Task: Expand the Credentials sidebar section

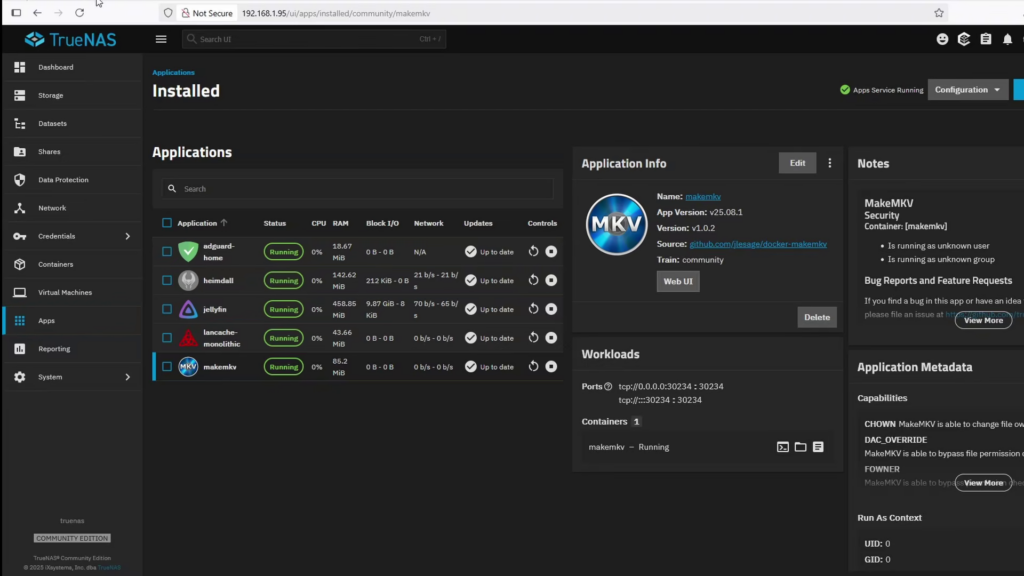Action: 127,236
